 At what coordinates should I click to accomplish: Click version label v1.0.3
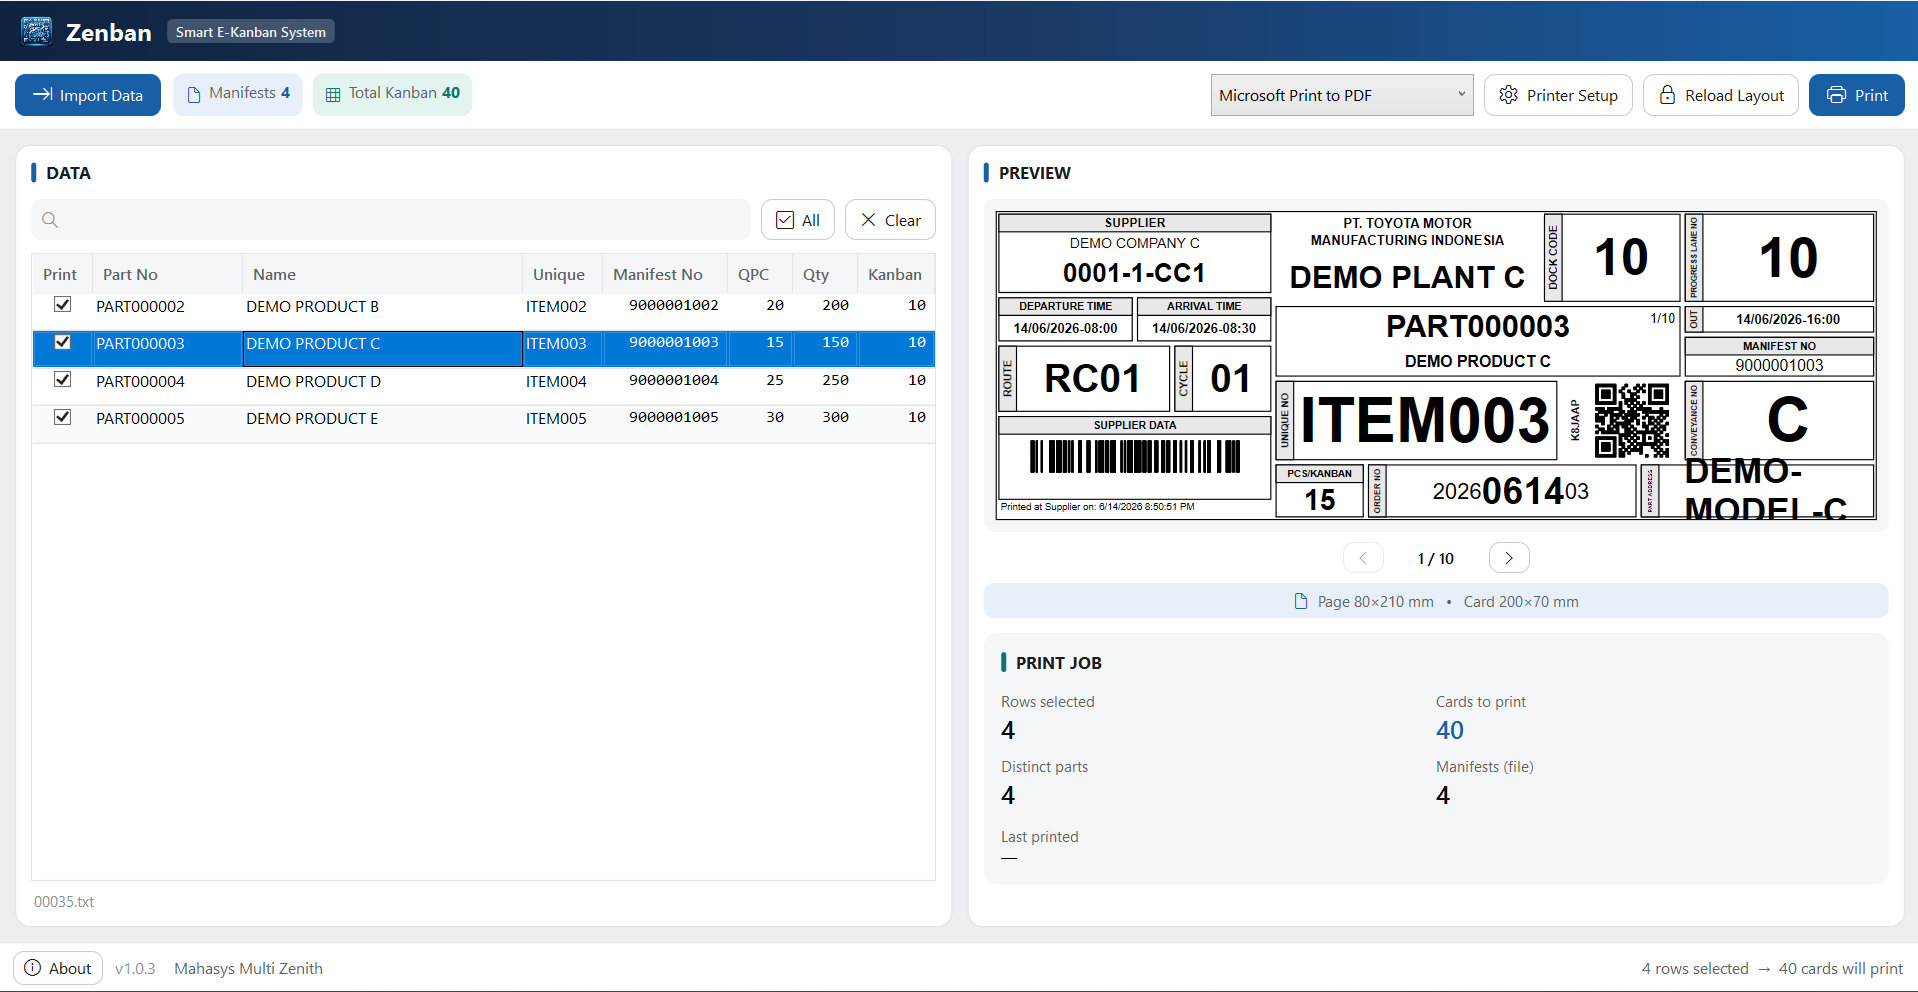(135, 968)
